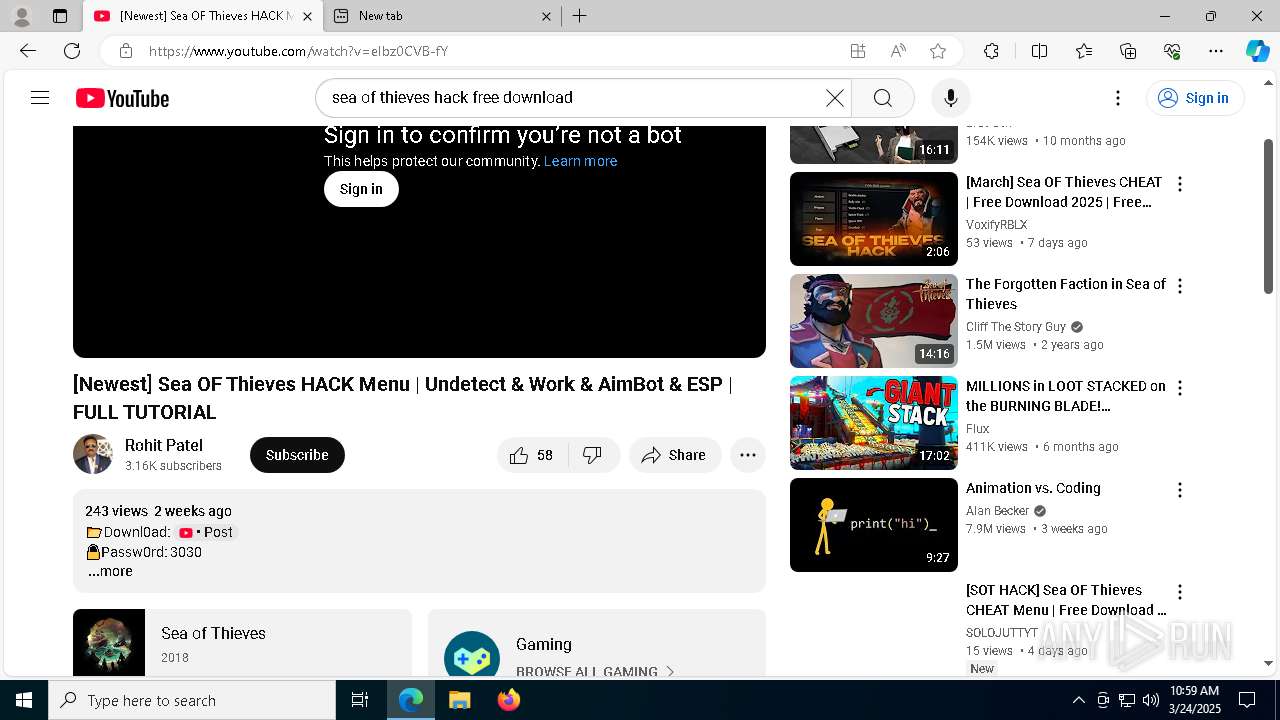The width and height of the screenshot is (1280, 720).
Task: Open options for The Forgotten Faction video
Action: [1180, 286]
